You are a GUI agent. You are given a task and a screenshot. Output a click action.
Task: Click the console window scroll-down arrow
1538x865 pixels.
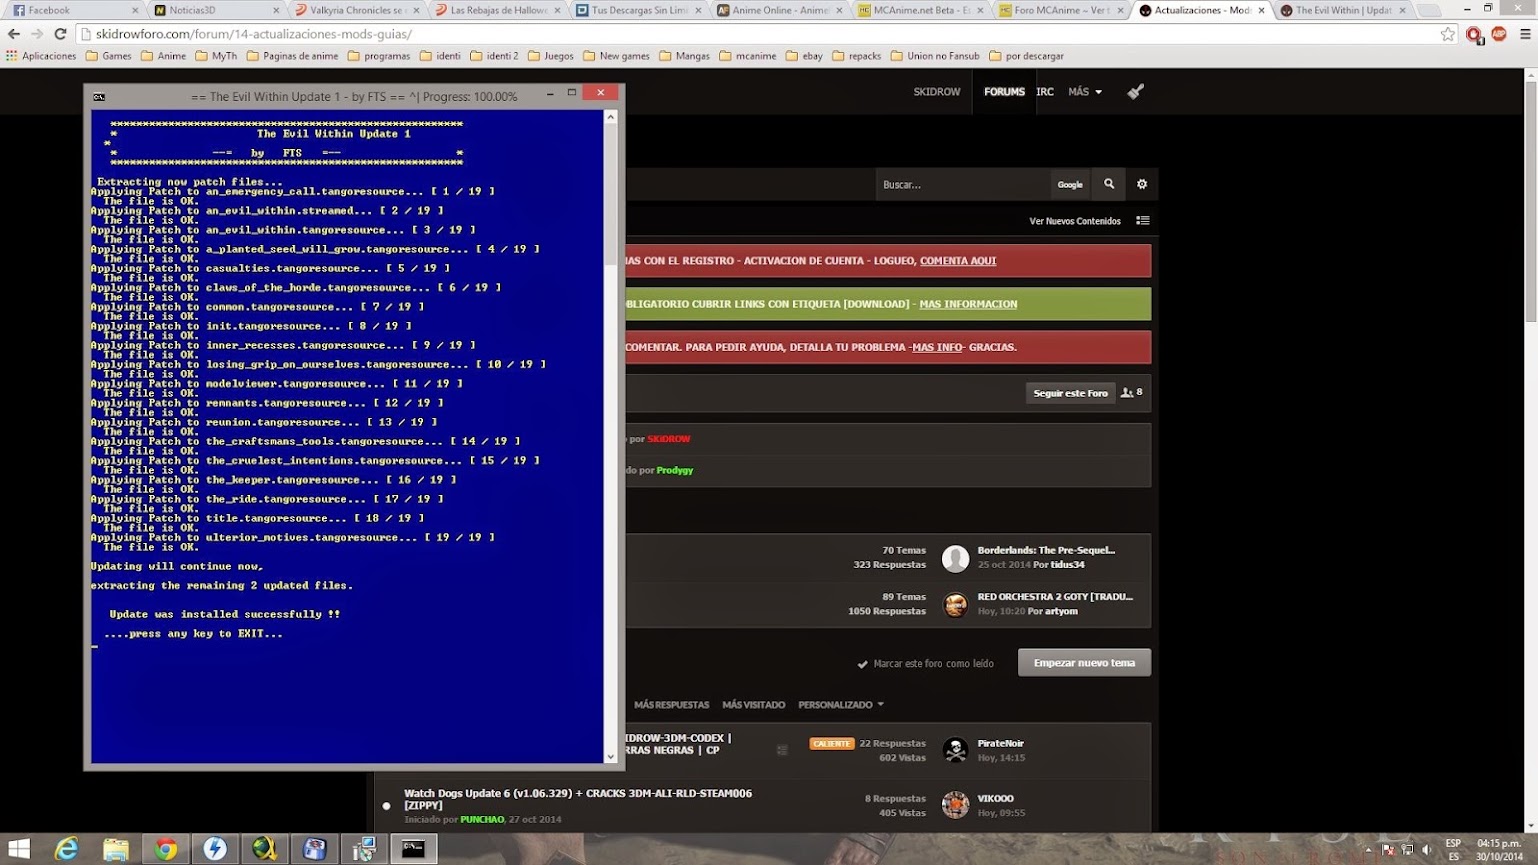coord(611,757)
